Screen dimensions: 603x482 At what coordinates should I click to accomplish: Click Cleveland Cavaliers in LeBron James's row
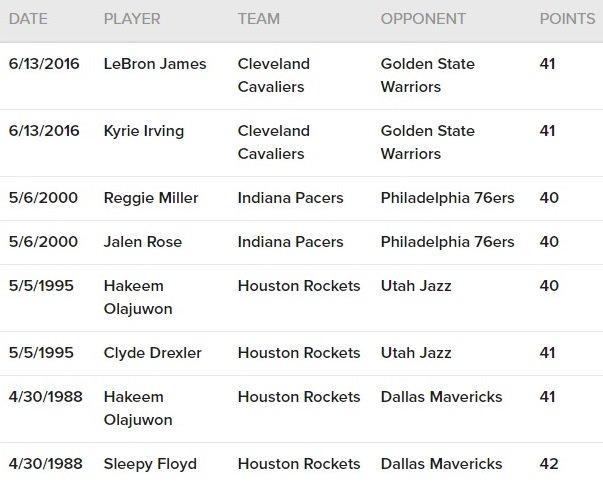[x=274, y=75]
